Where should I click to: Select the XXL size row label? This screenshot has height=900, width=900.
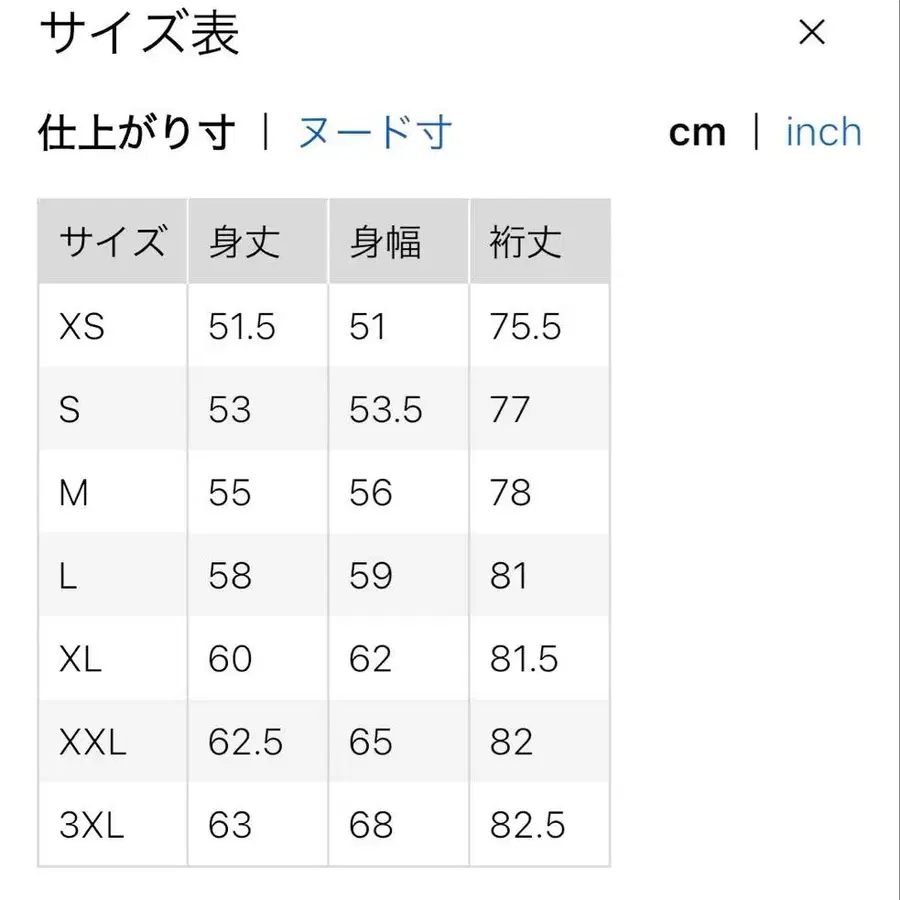tap(93, 742)
